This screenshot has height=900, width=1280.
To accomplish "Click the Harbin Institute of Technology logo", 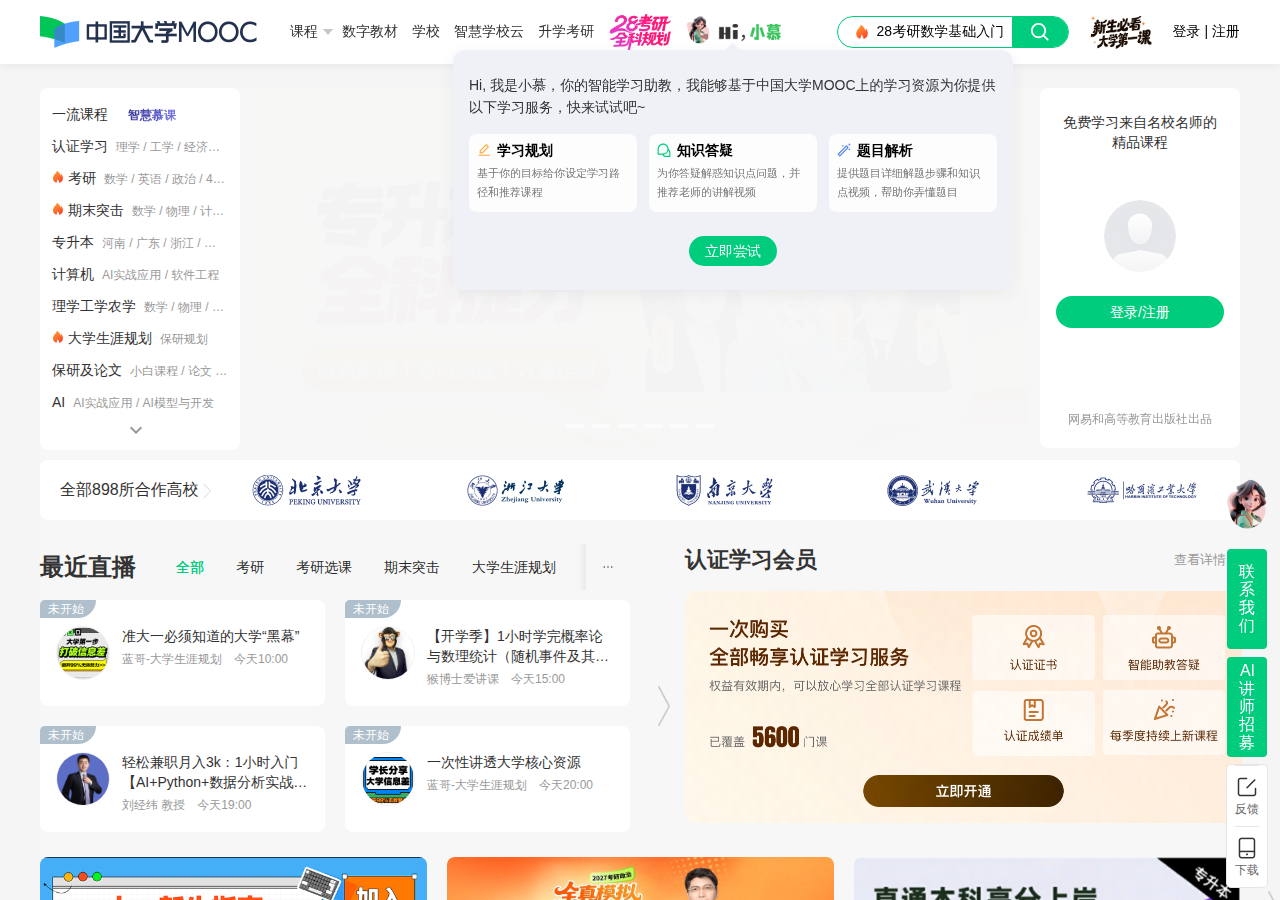I will coord(1142,490).
